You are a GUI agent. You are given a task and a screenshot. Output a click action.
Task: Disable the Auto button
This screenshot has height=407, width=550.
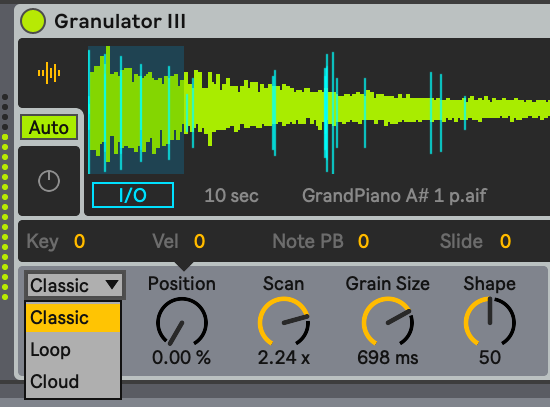49,127
